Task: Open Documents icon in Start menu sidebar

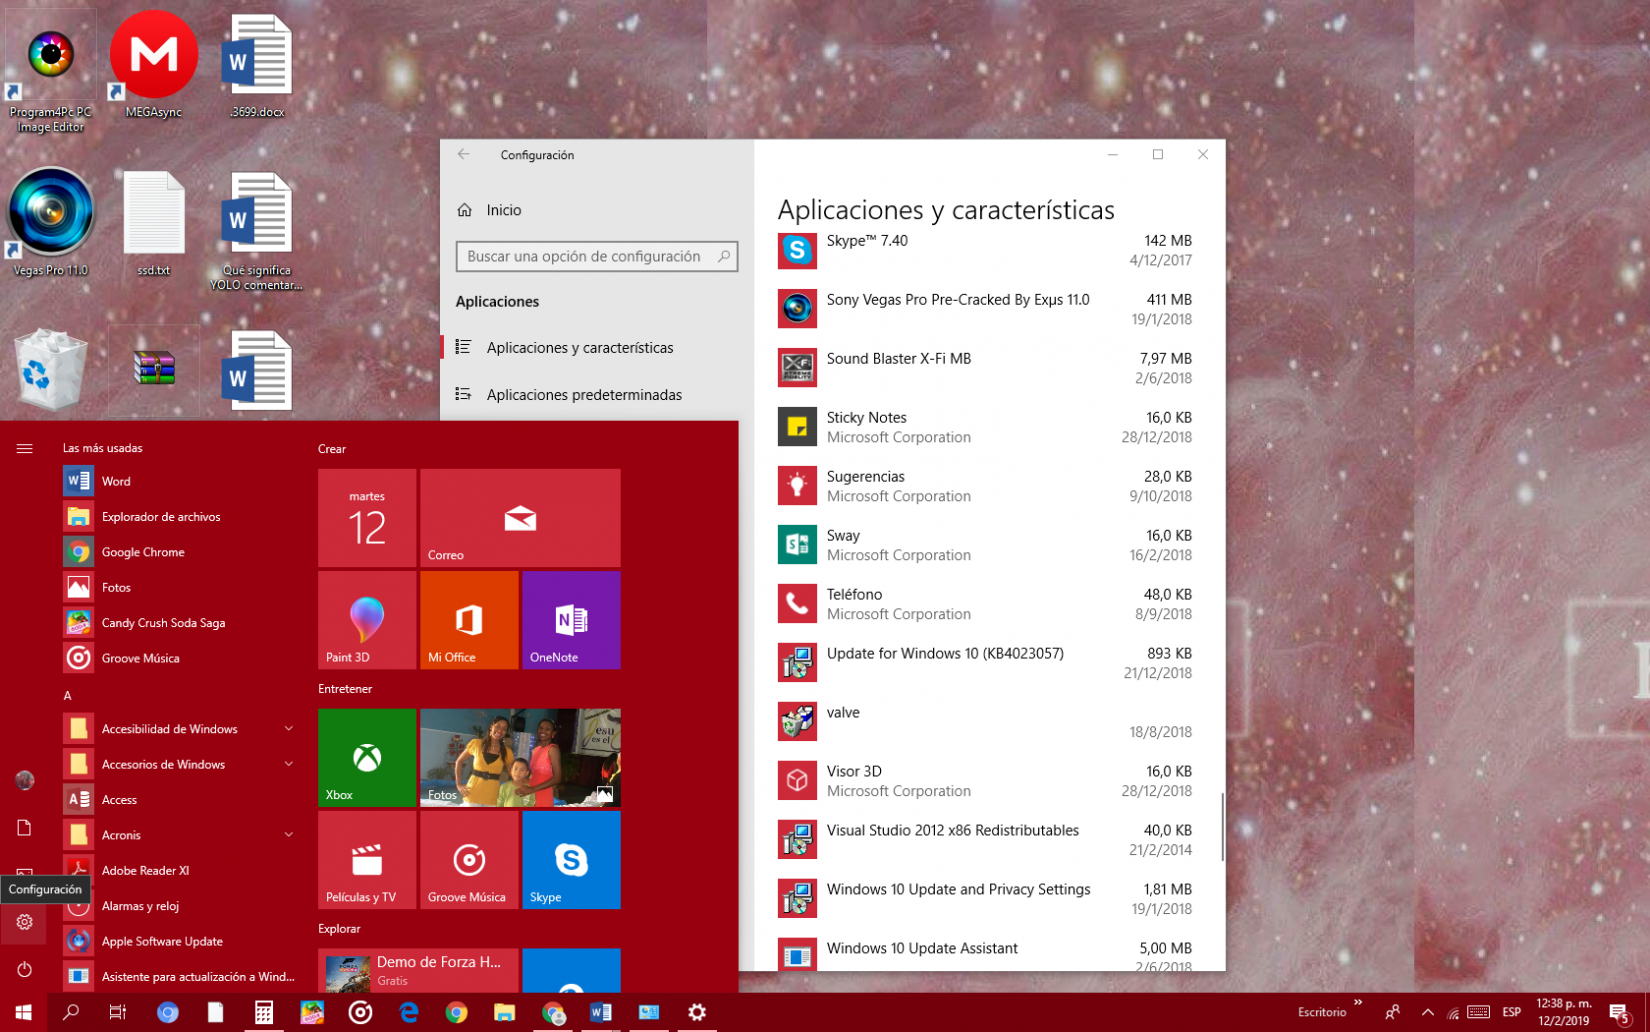Action: pyautogui.click(x=24, y=827)
